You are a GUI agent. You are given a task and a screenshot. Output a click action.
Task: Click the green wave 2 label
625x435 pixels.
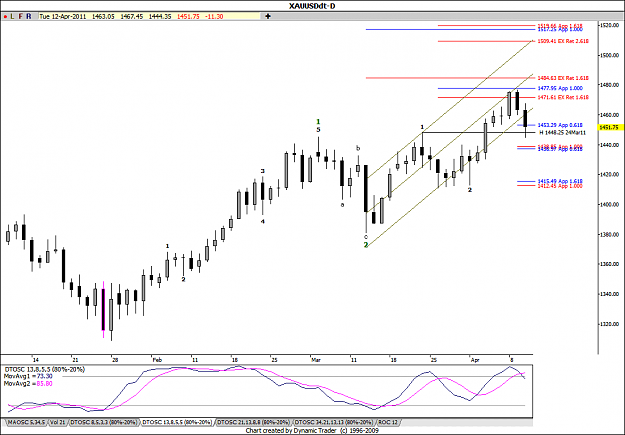366,245
